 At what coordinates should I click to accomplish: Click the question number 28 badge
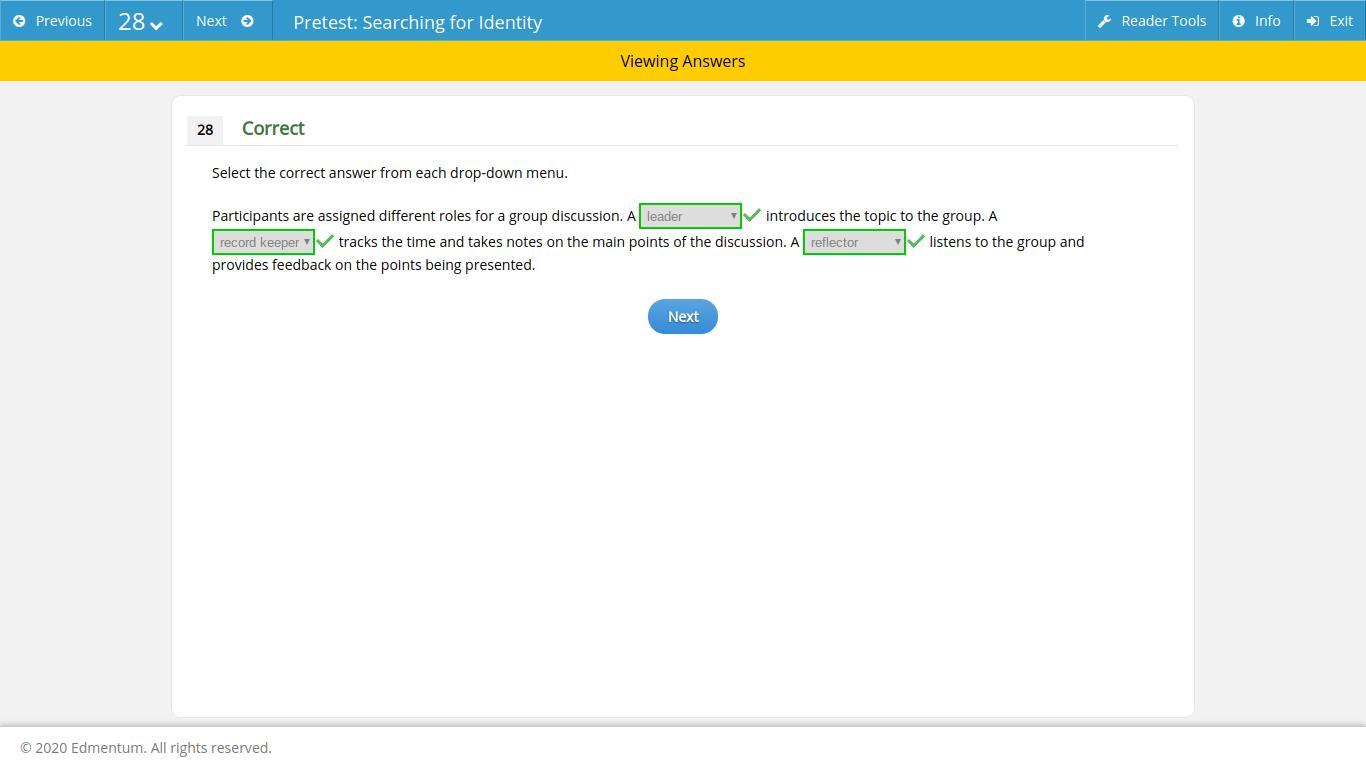click(205, 130)
